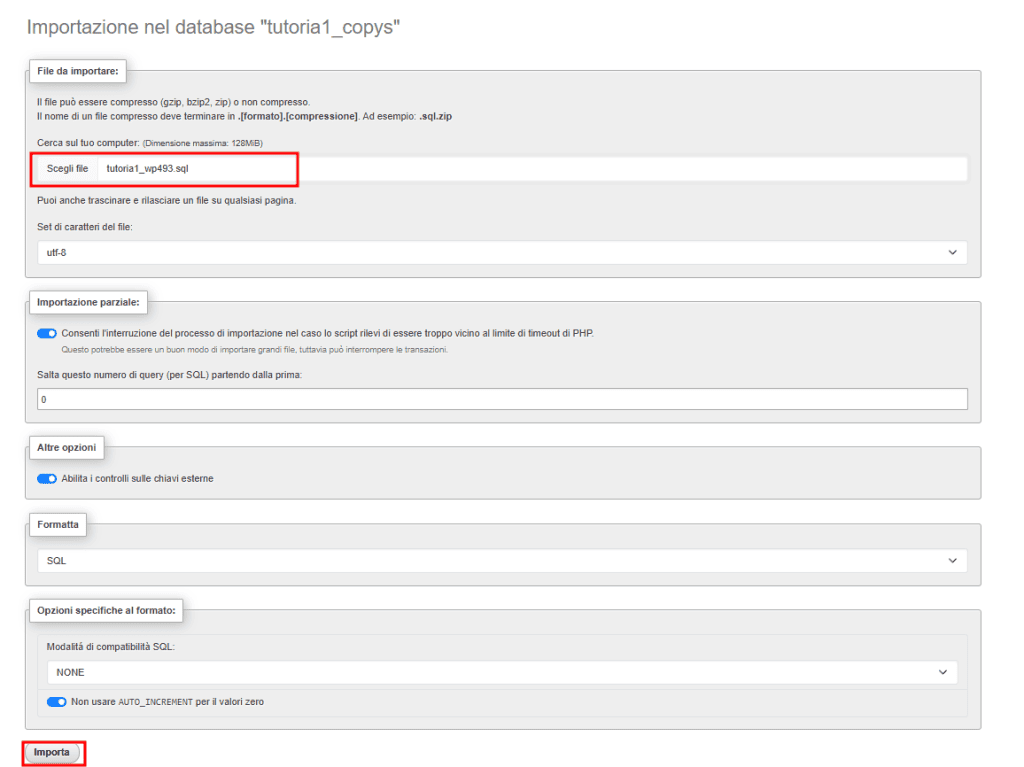Expand the format selector chevron
Image resolution: width=1024 pixels, height=767 pixels.
click(x=953, y=560)
